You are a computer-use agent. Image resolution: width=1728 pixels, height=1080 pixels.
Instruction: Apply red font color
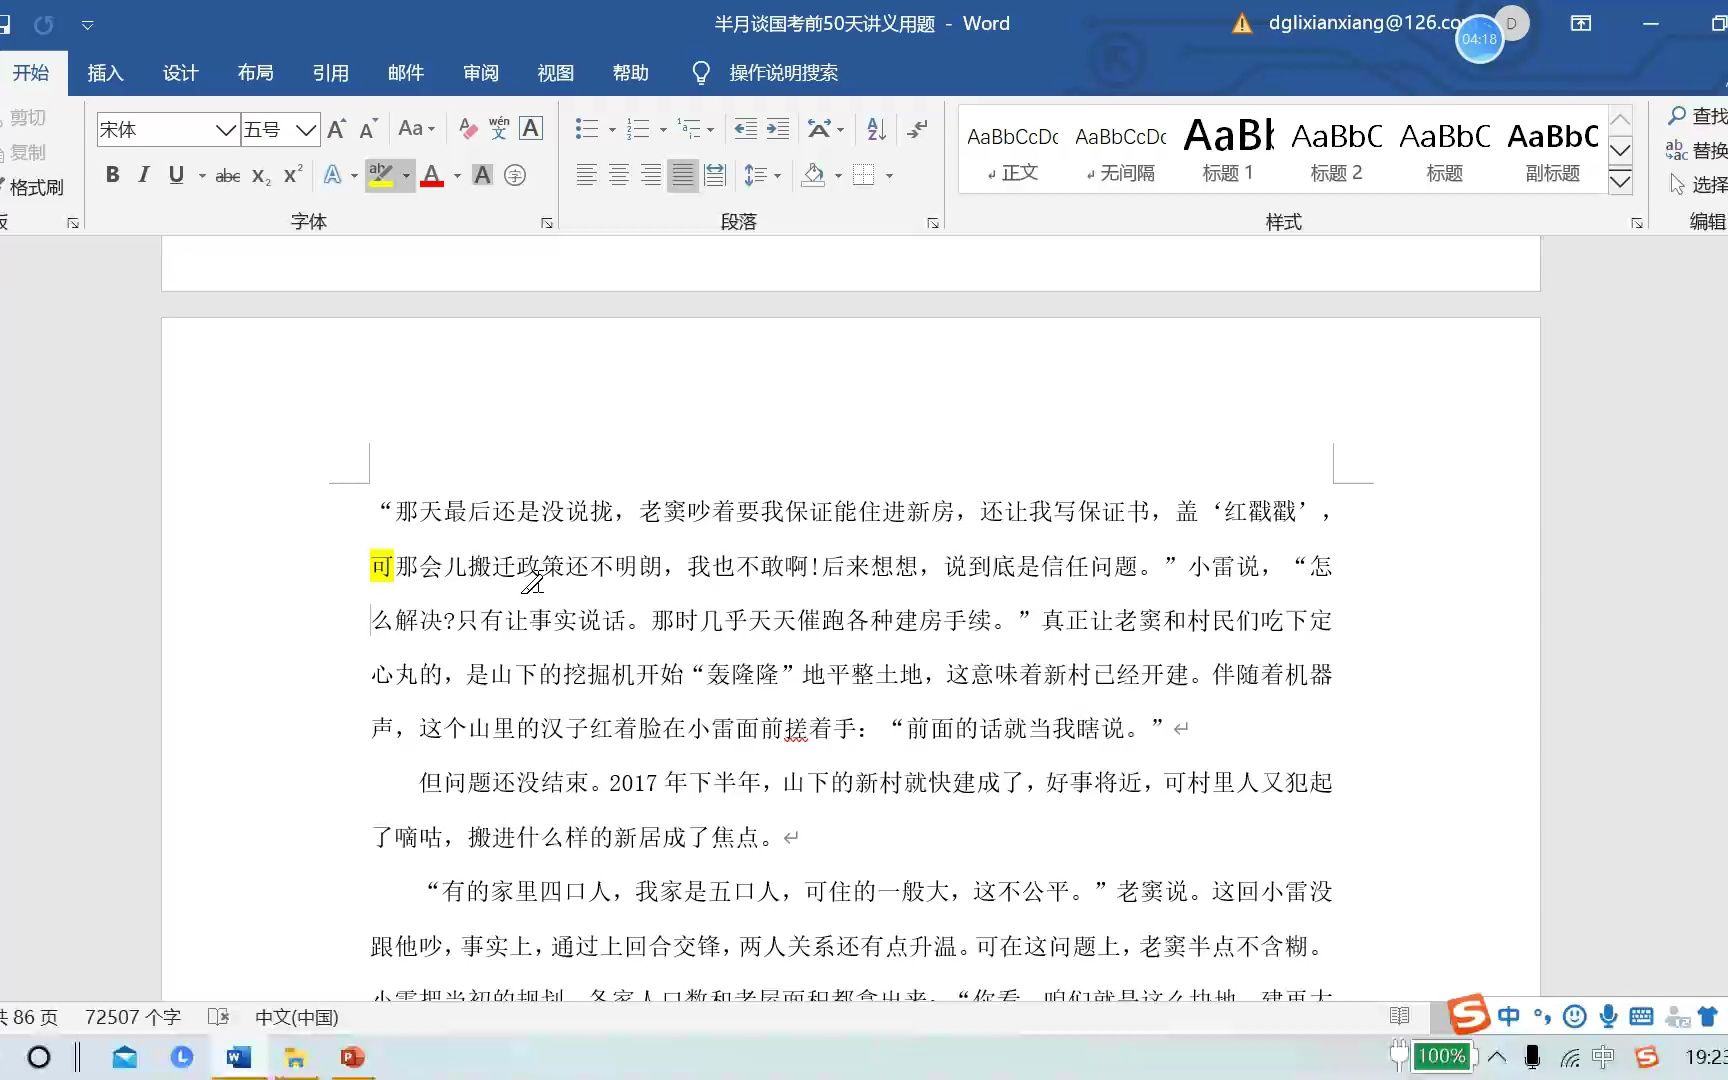pyautogui.click(x=432, y=175)
